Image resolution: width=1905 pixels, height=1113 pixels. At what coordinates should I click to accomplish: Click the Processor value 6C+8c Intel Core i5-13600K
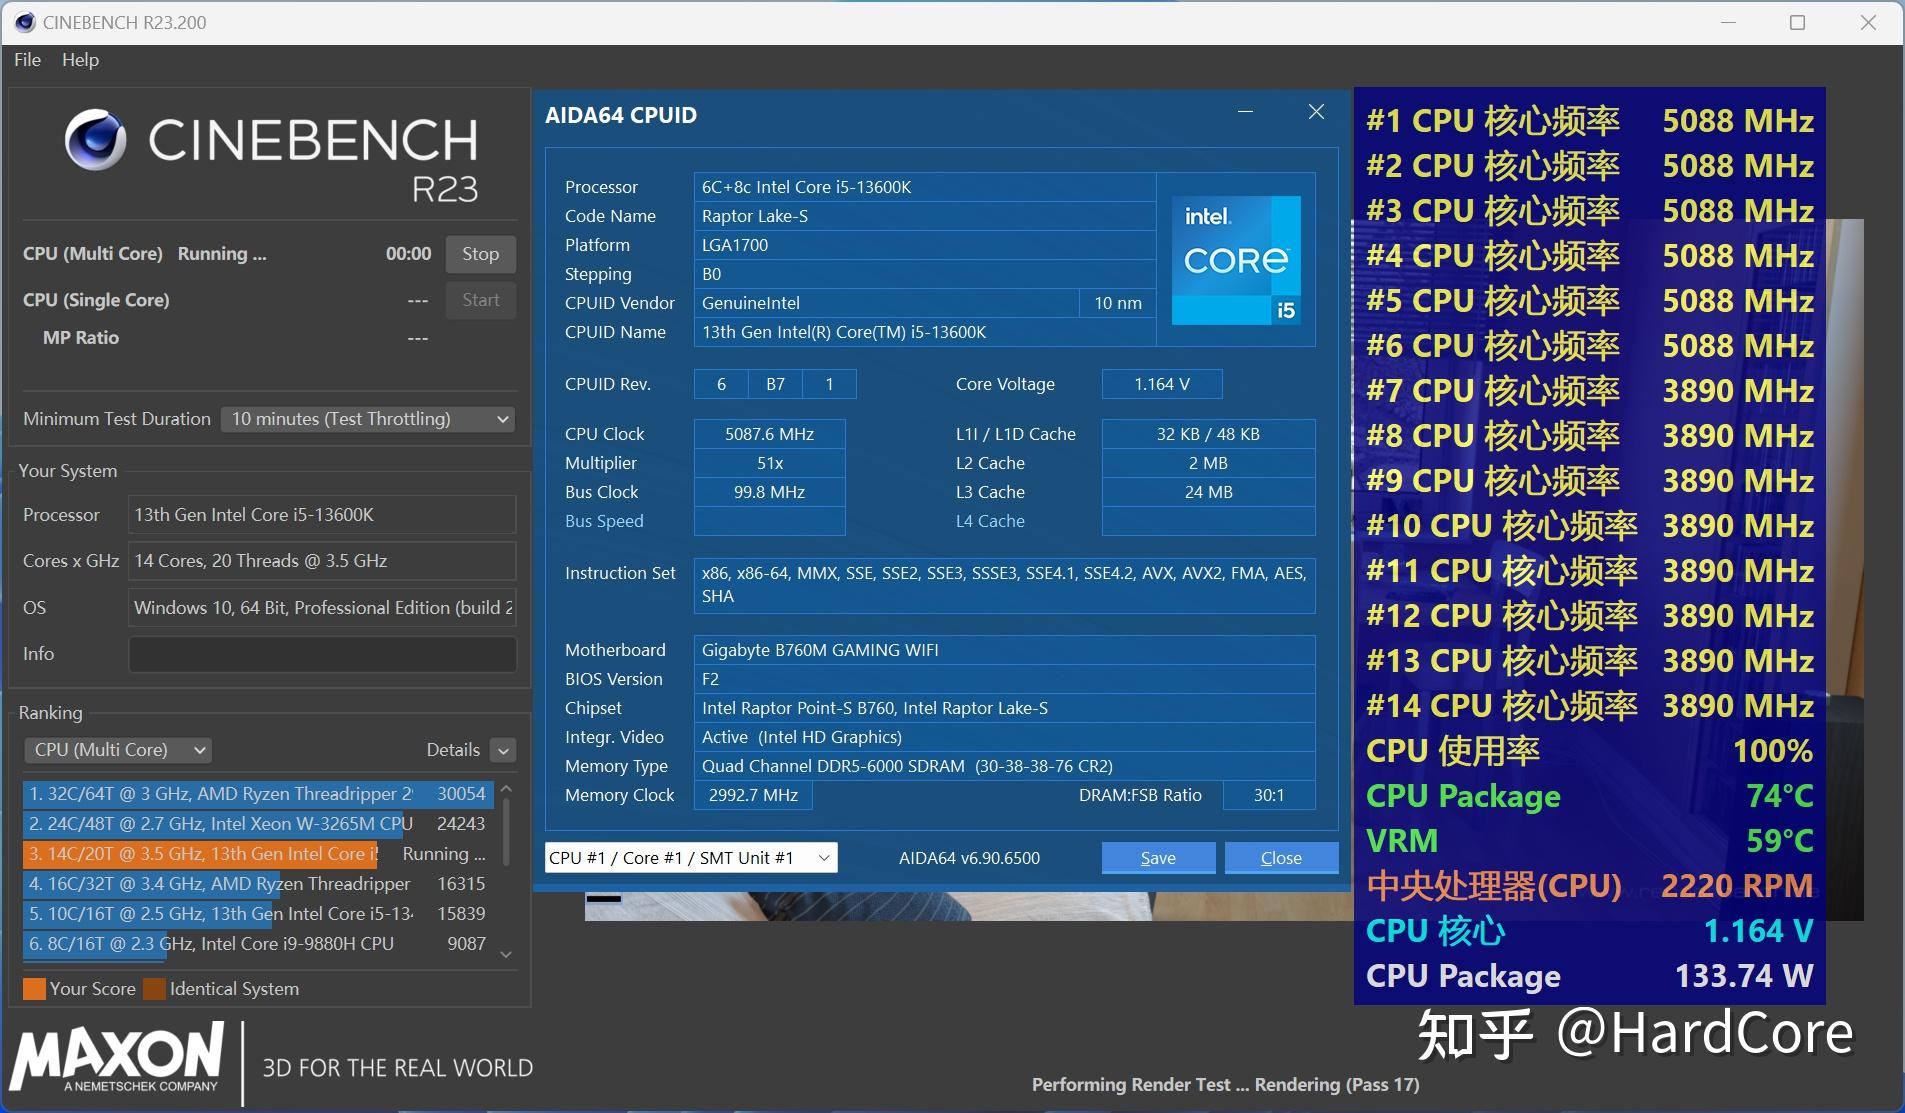click(x=924, y=187)
